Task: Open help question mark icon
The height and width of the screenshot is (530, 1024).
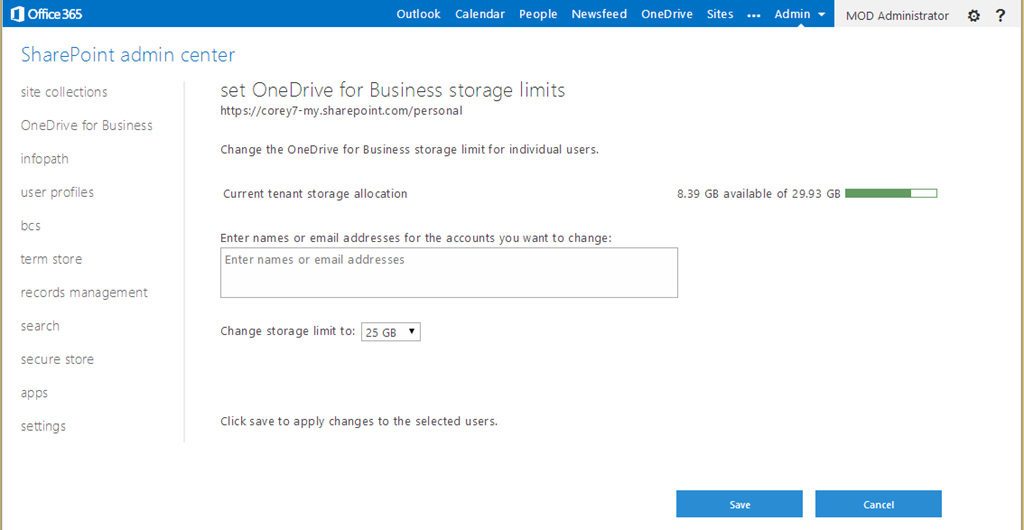Action: [x=1000, y=16]
